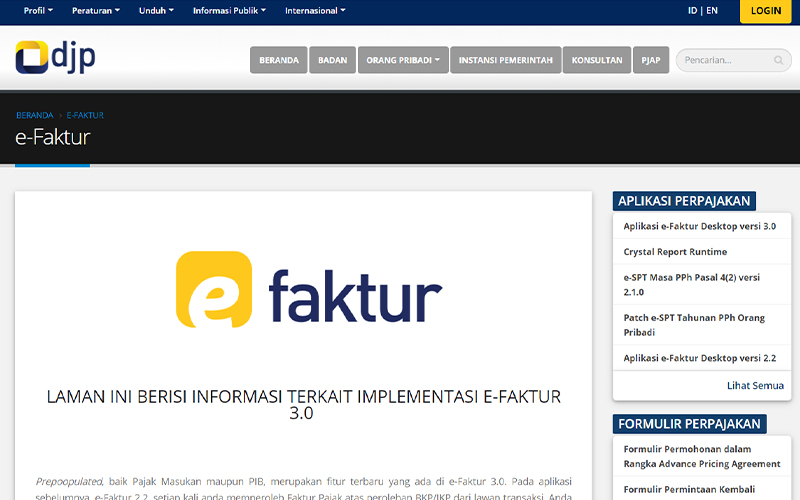Open the INSTANSI PEMERINTAH tab

click(x=506, y=60)
